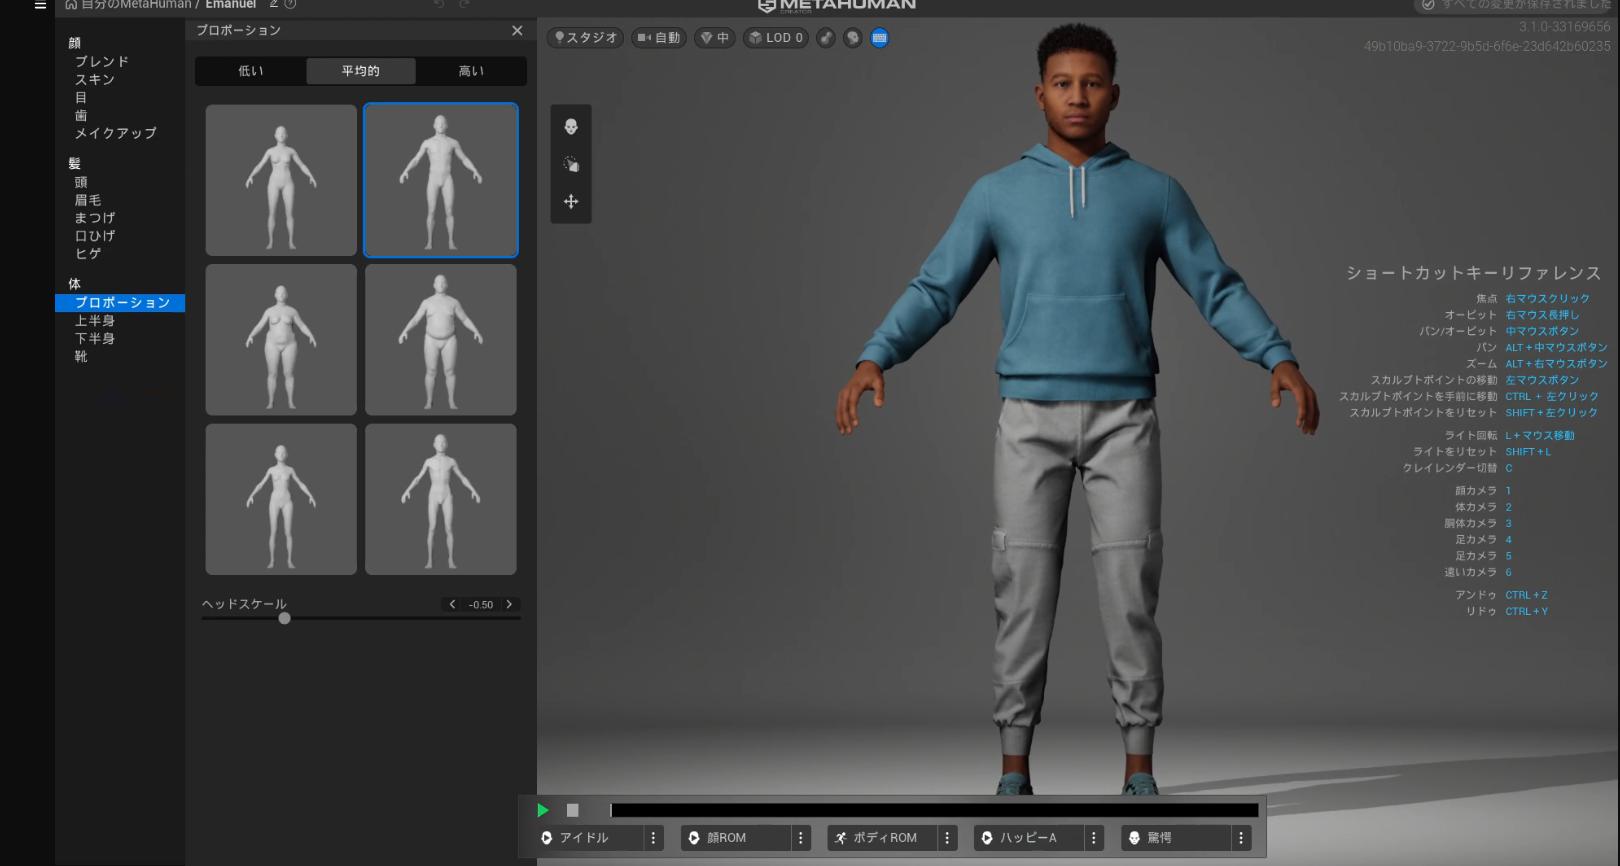Select the female slim body thumbnail
The image size is (1620, 866).
(x=281, y=499)
